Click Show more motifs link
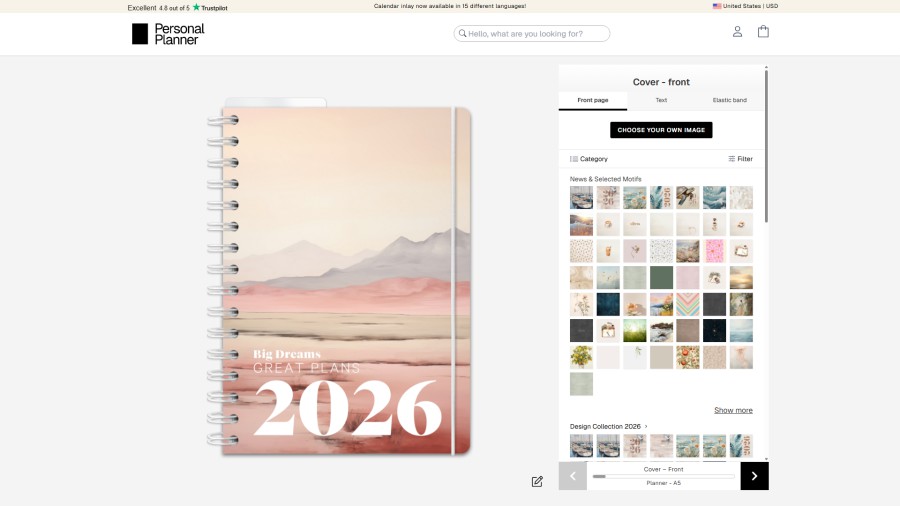 [733, 410]
